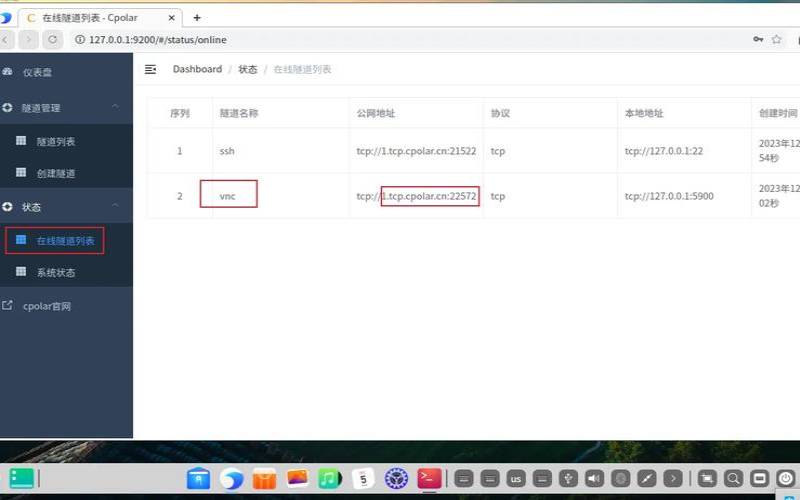Collapse the 隧道管理 sidebar section

pyautogui.click(x=66, y=108)
